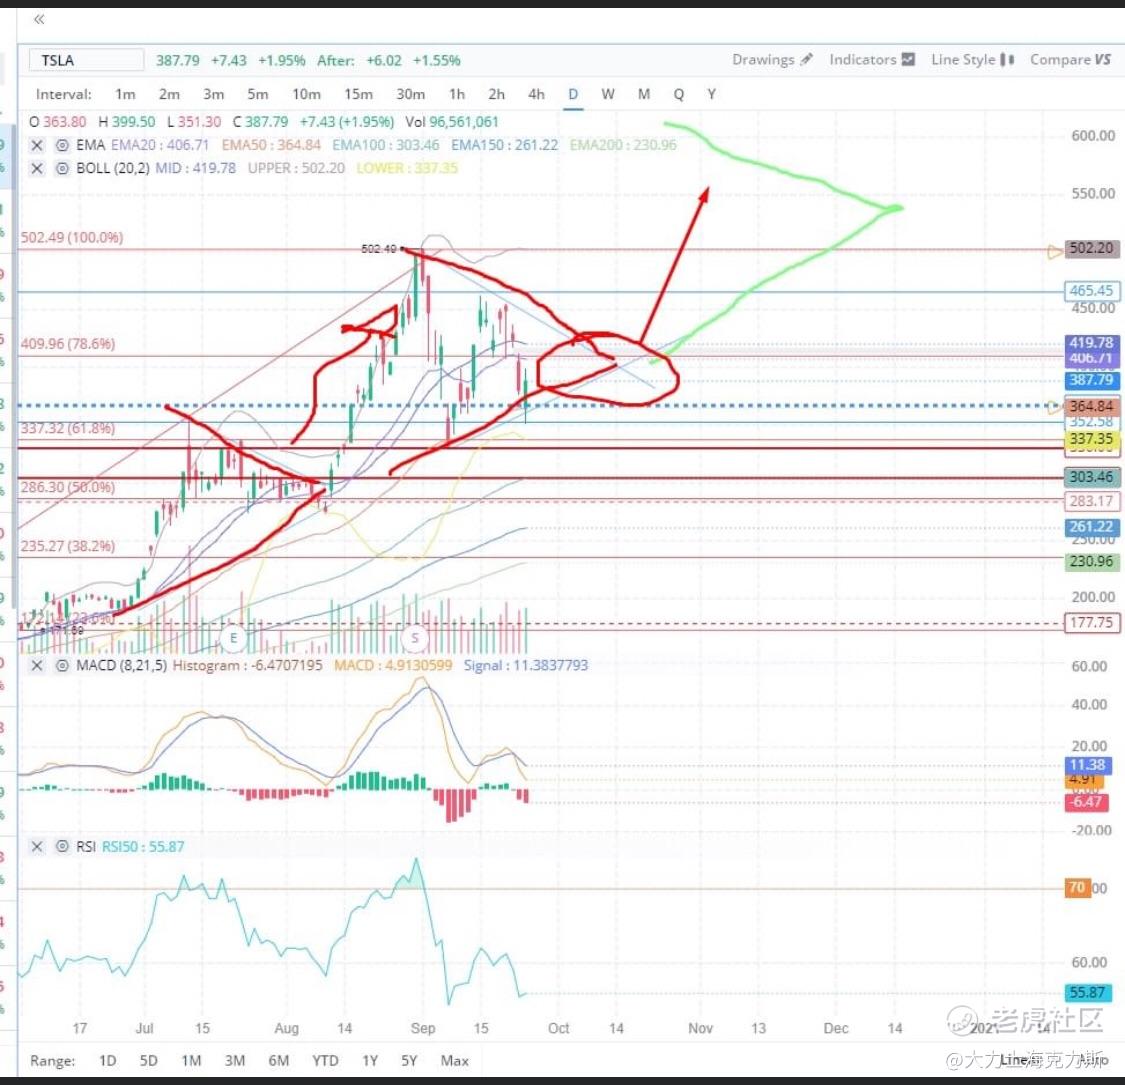Viewport: 1125px width, 1085px height.
Task: Set range to 1Y
Action: pyautogui.click(x=369, y=1061)
